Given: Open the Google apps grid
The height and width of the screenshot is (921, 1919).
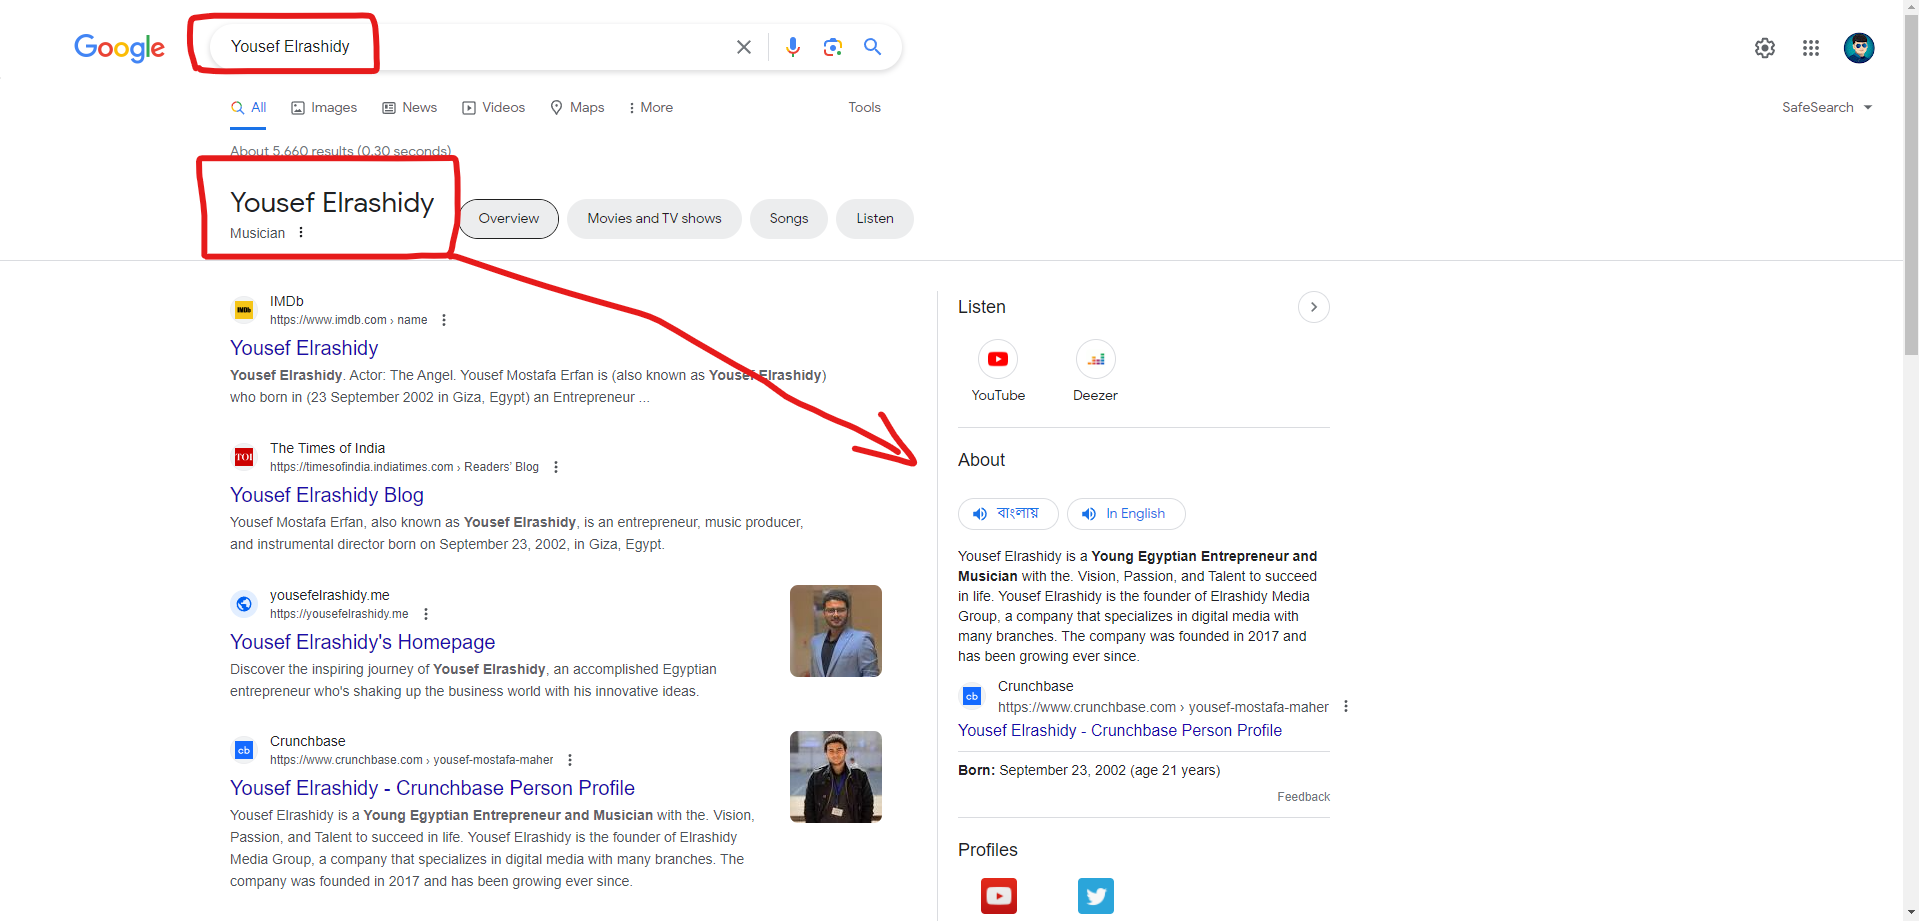Looking at the screenshot, I should coord(1811,48).
